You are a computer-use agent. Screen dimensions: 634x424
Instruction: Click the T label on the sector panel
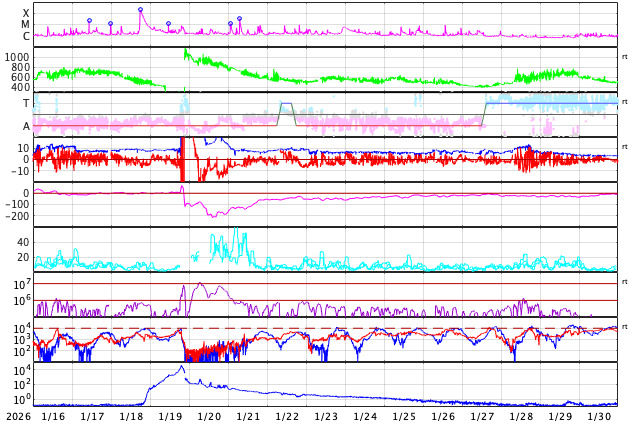click(26, 103)
